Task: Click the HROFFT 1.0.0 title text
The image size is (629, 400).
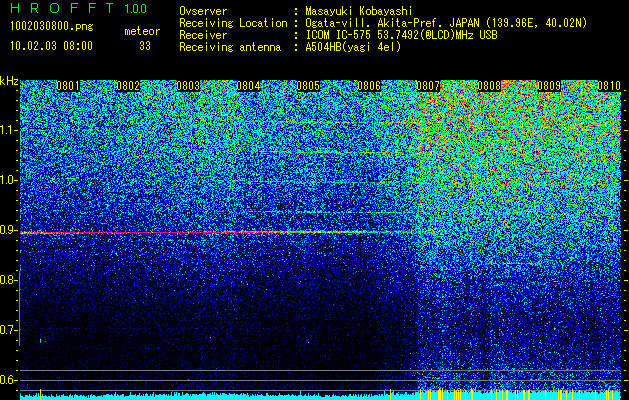Action: click(x=79, y=8)
